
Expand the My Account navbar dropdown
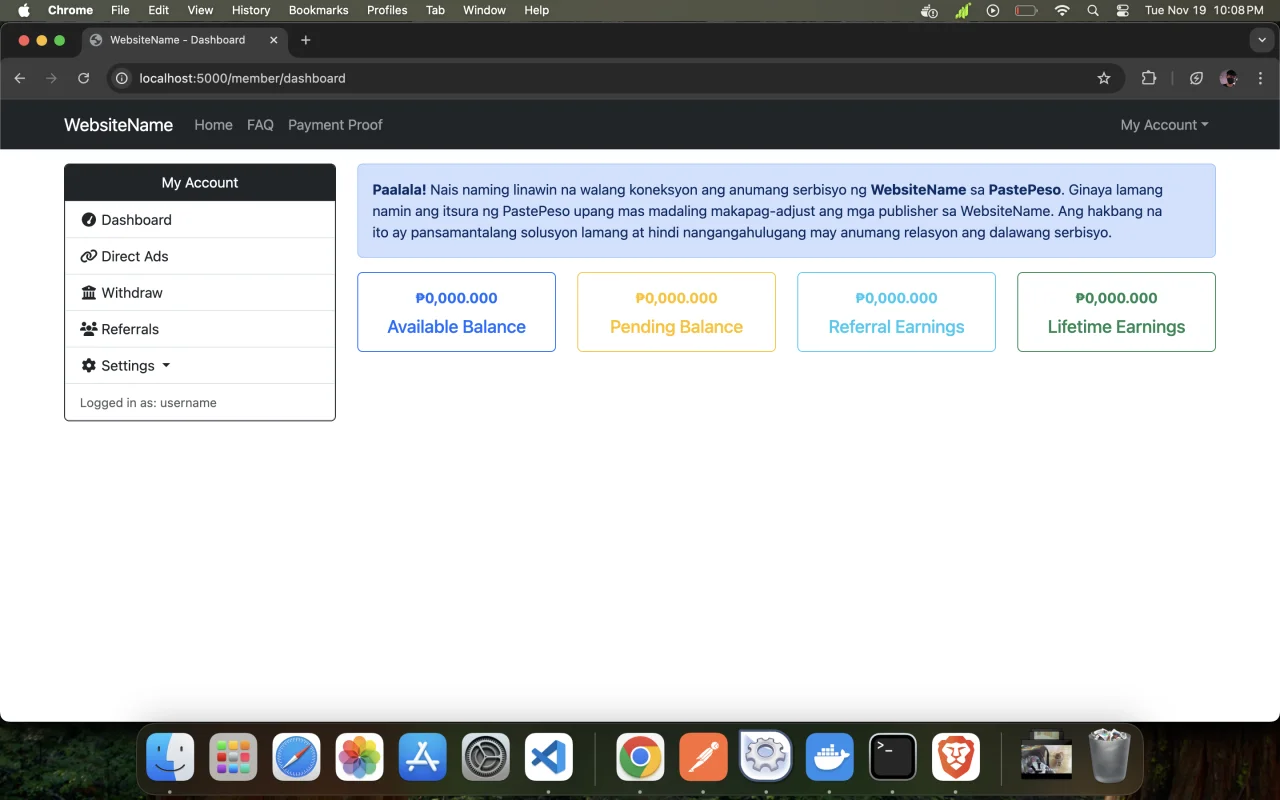[1164, 125]
